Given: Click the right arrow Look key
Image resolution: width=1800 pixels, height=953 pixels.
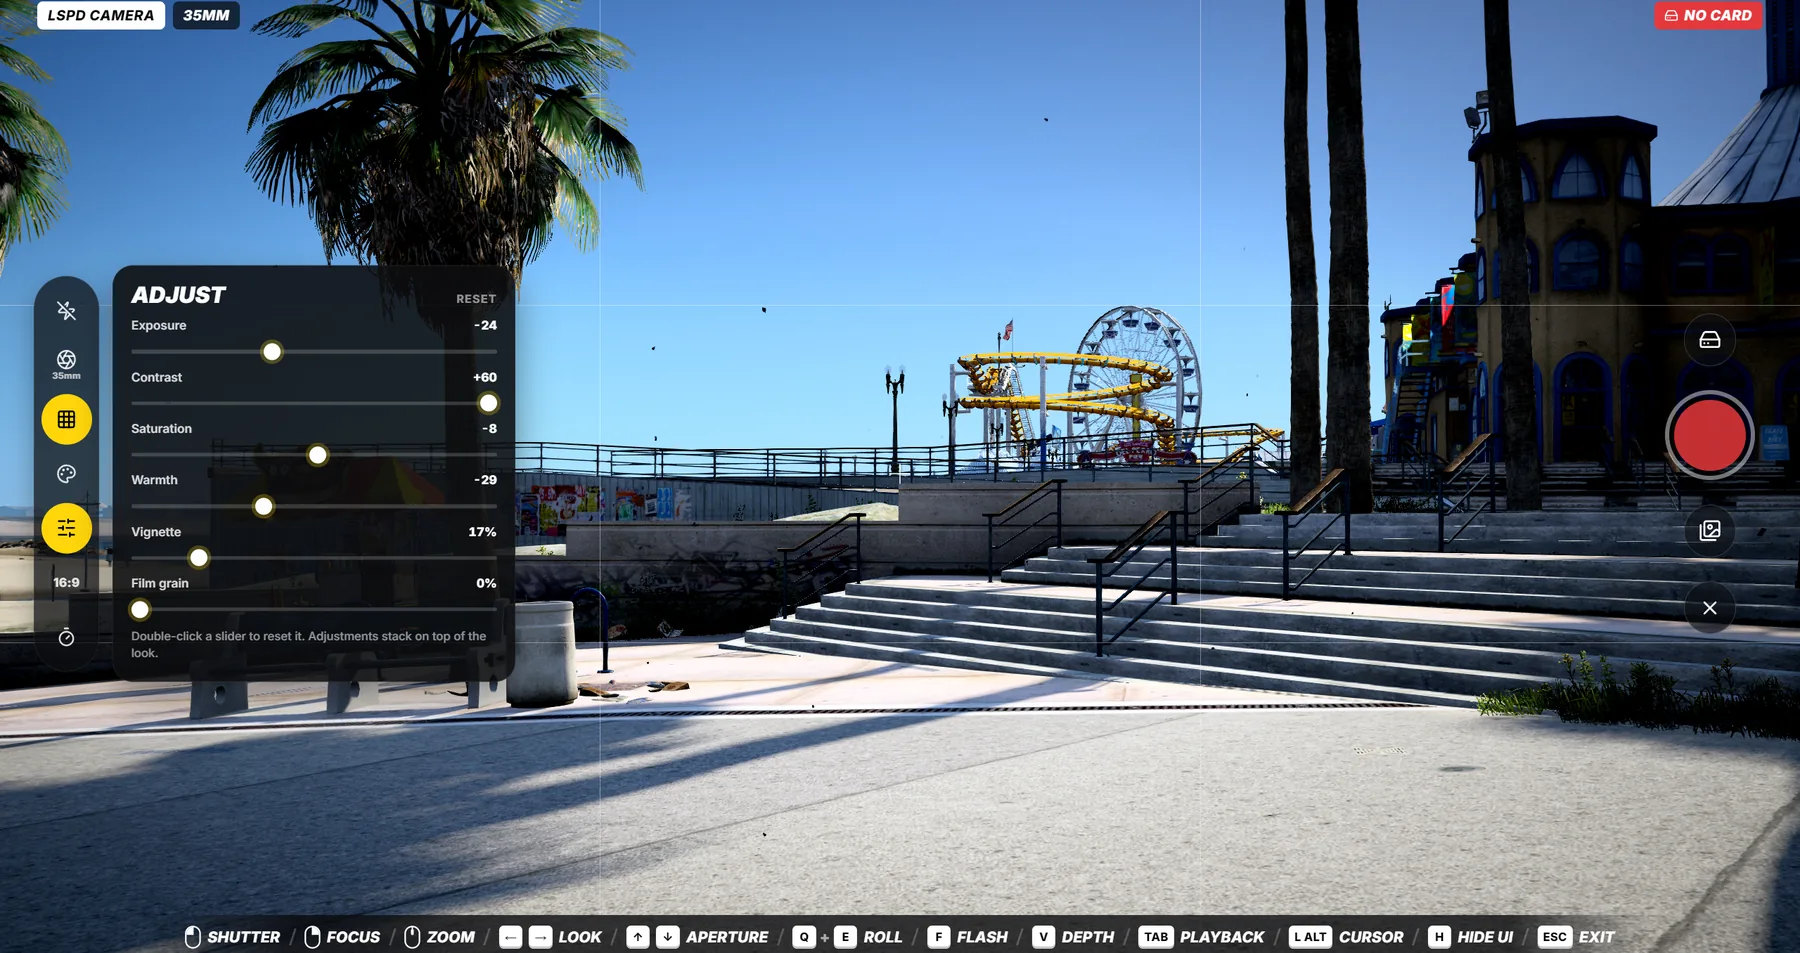Looking at the screenshot, I should tap(540, 937).
